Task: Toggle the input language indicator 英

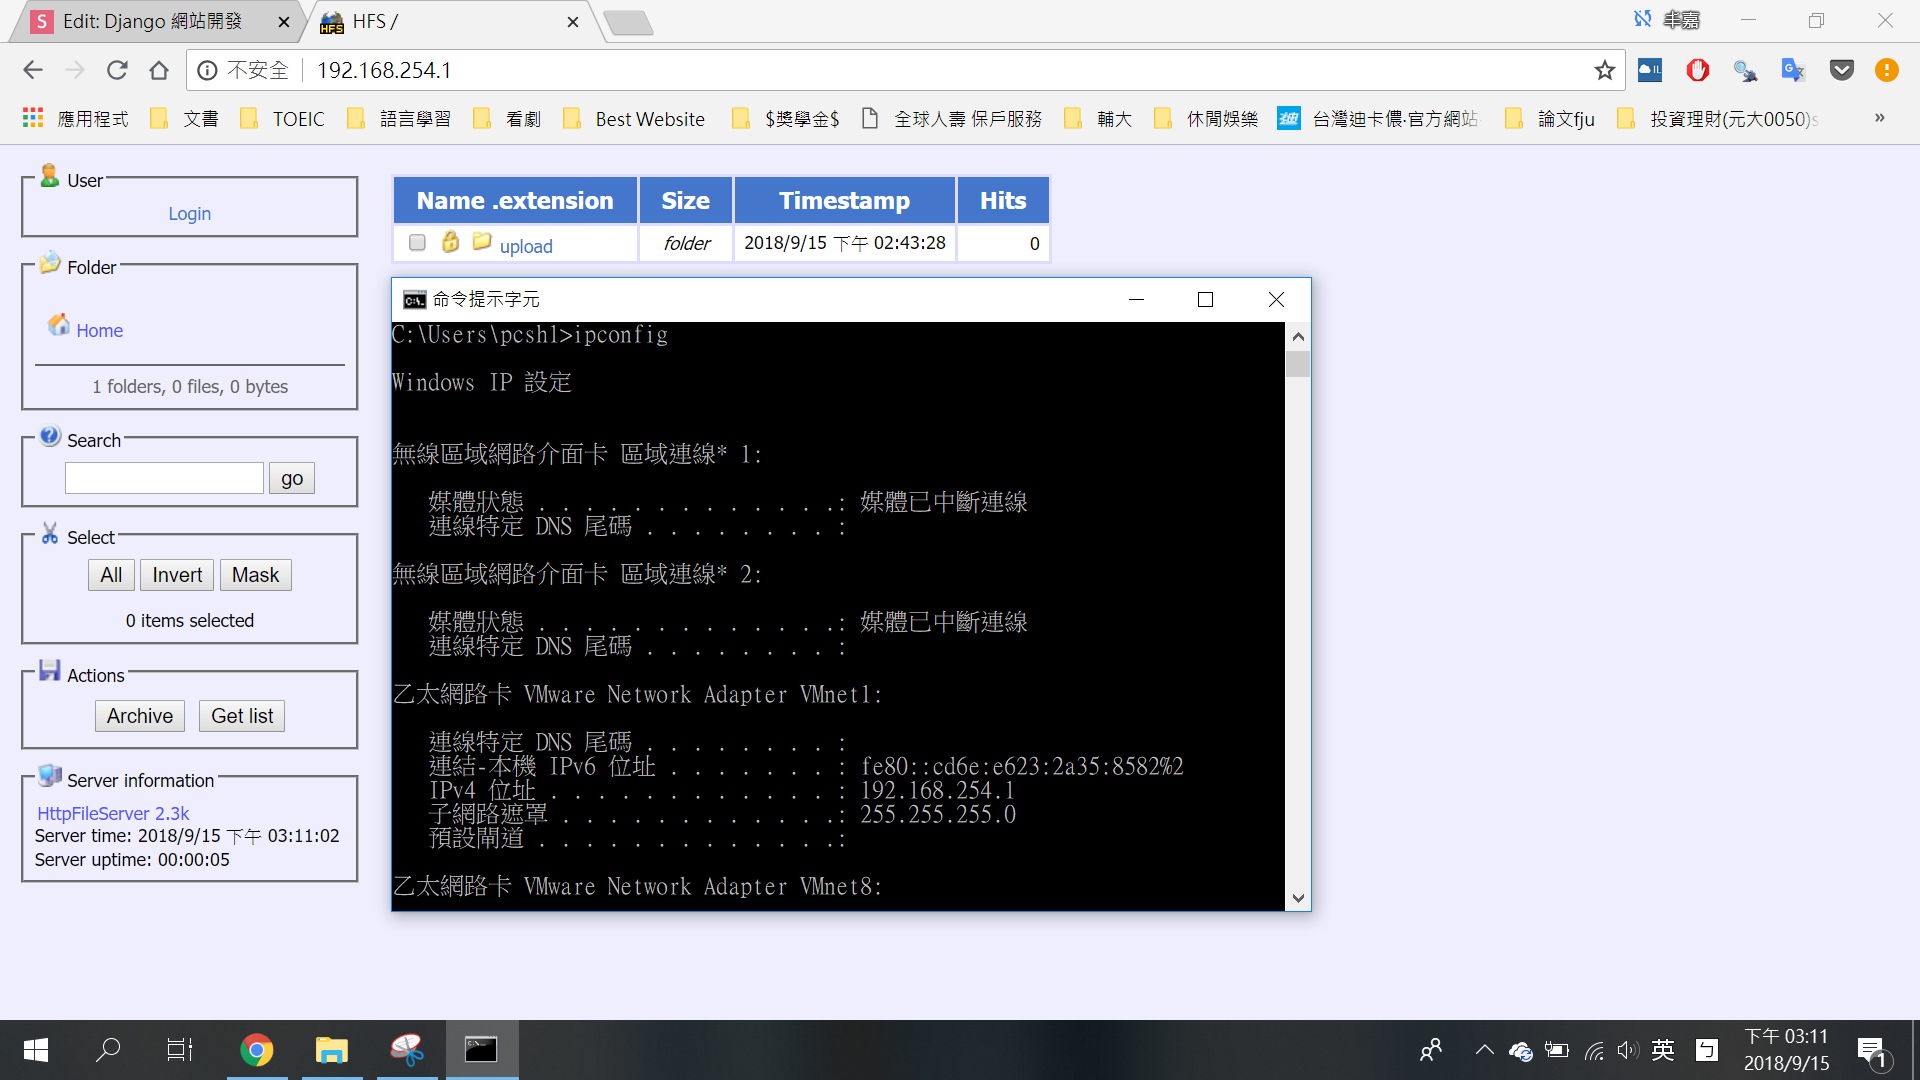Action: tap(1663, 1050)
